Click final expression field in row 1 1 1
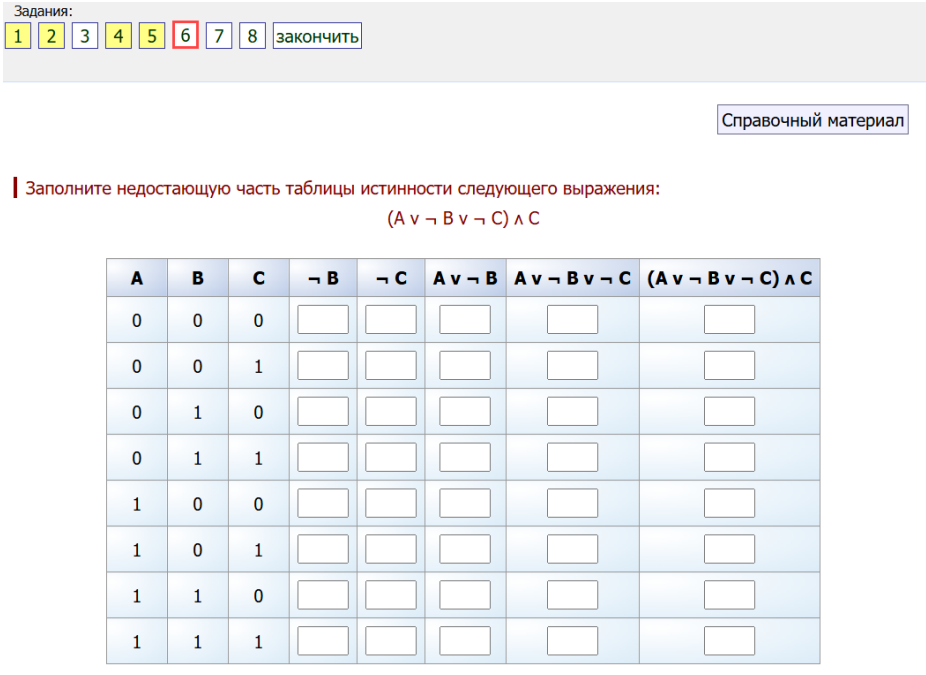This screenshot has height=675, width=926. coord(729,641)
